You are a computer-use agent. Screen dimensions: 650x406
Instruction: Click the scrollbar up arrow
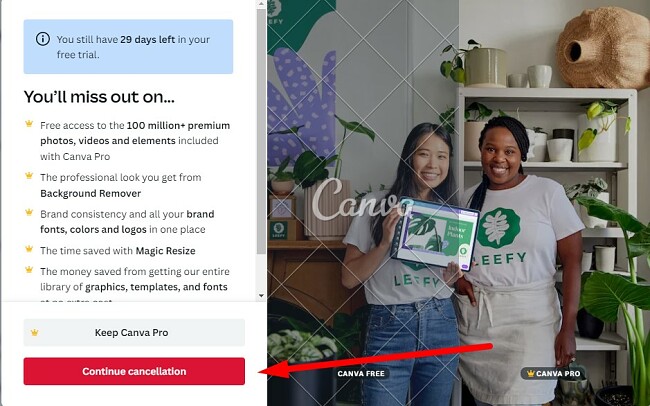[x=261, y=4]
